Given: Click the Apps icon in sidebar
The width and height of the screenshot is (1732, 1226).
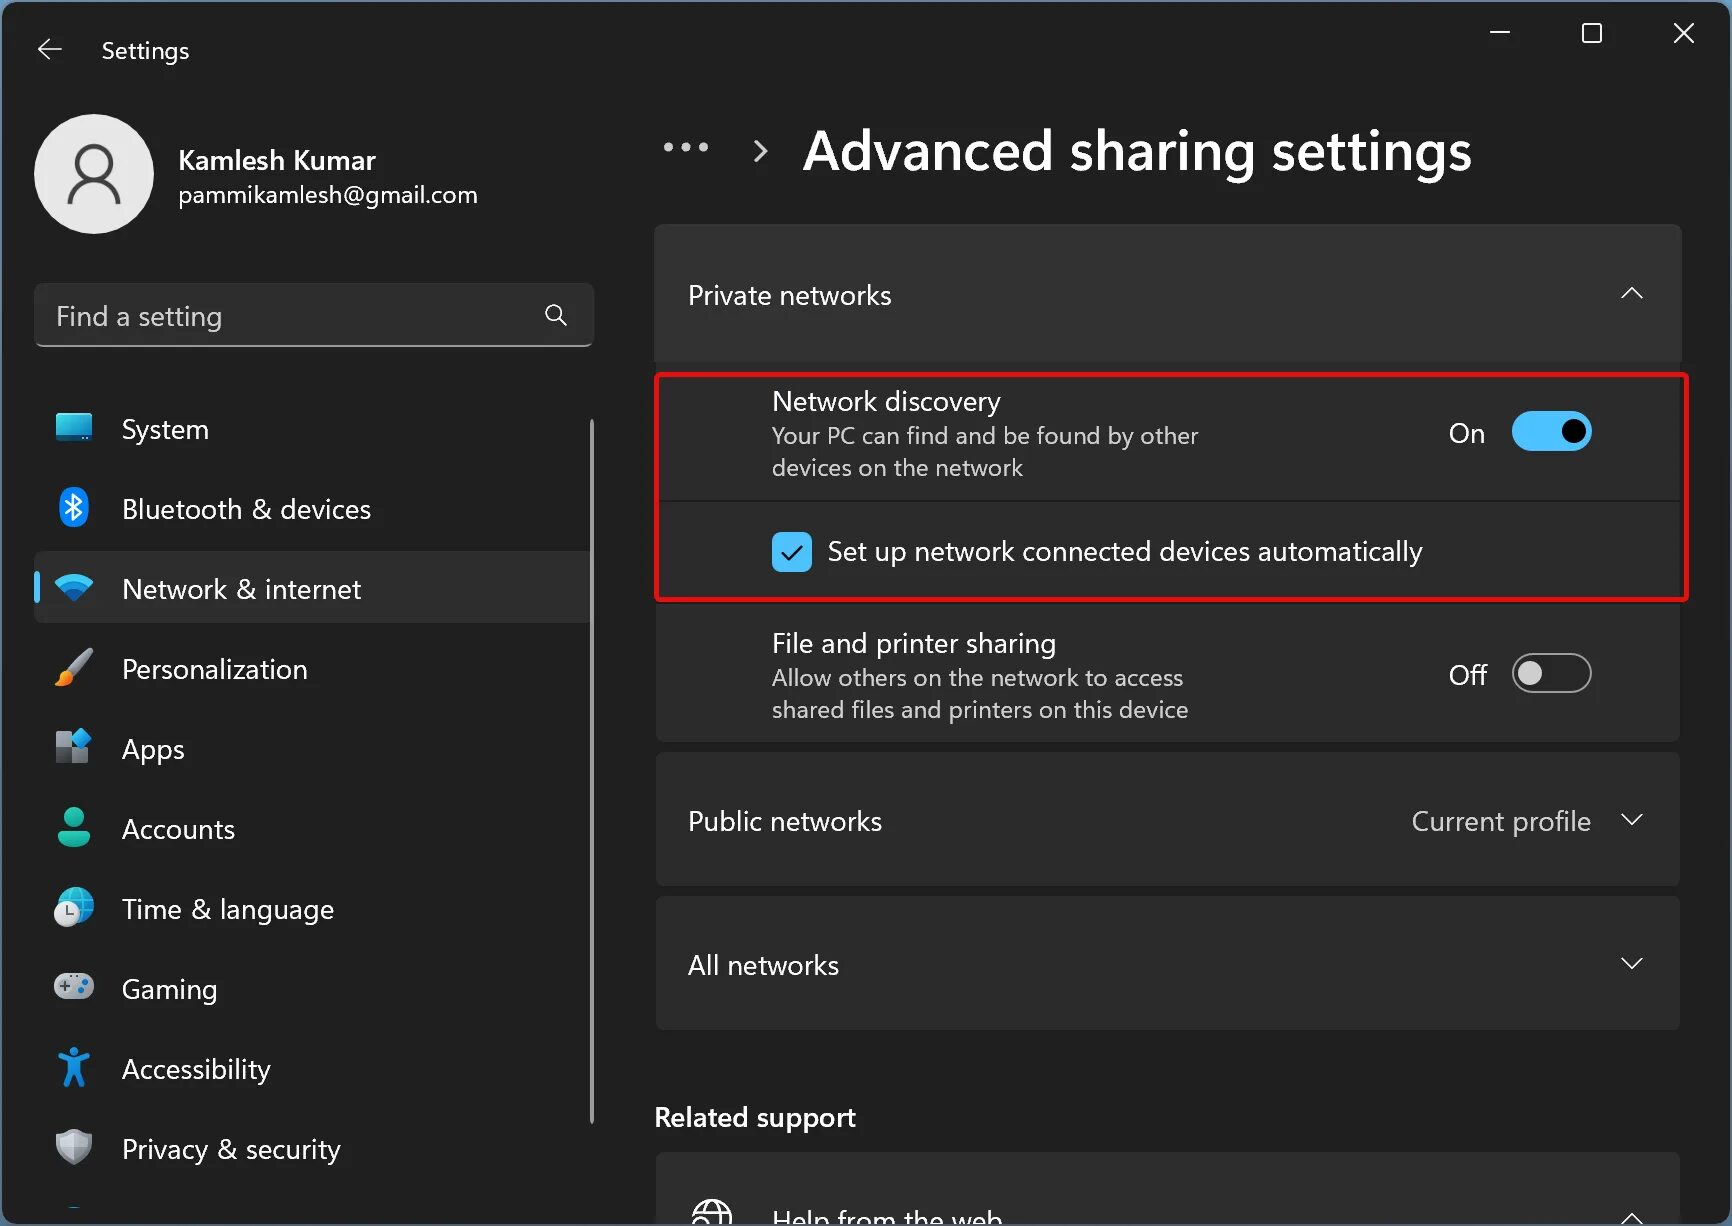Looking at the screenshot, I should click(x=74, y=748).
